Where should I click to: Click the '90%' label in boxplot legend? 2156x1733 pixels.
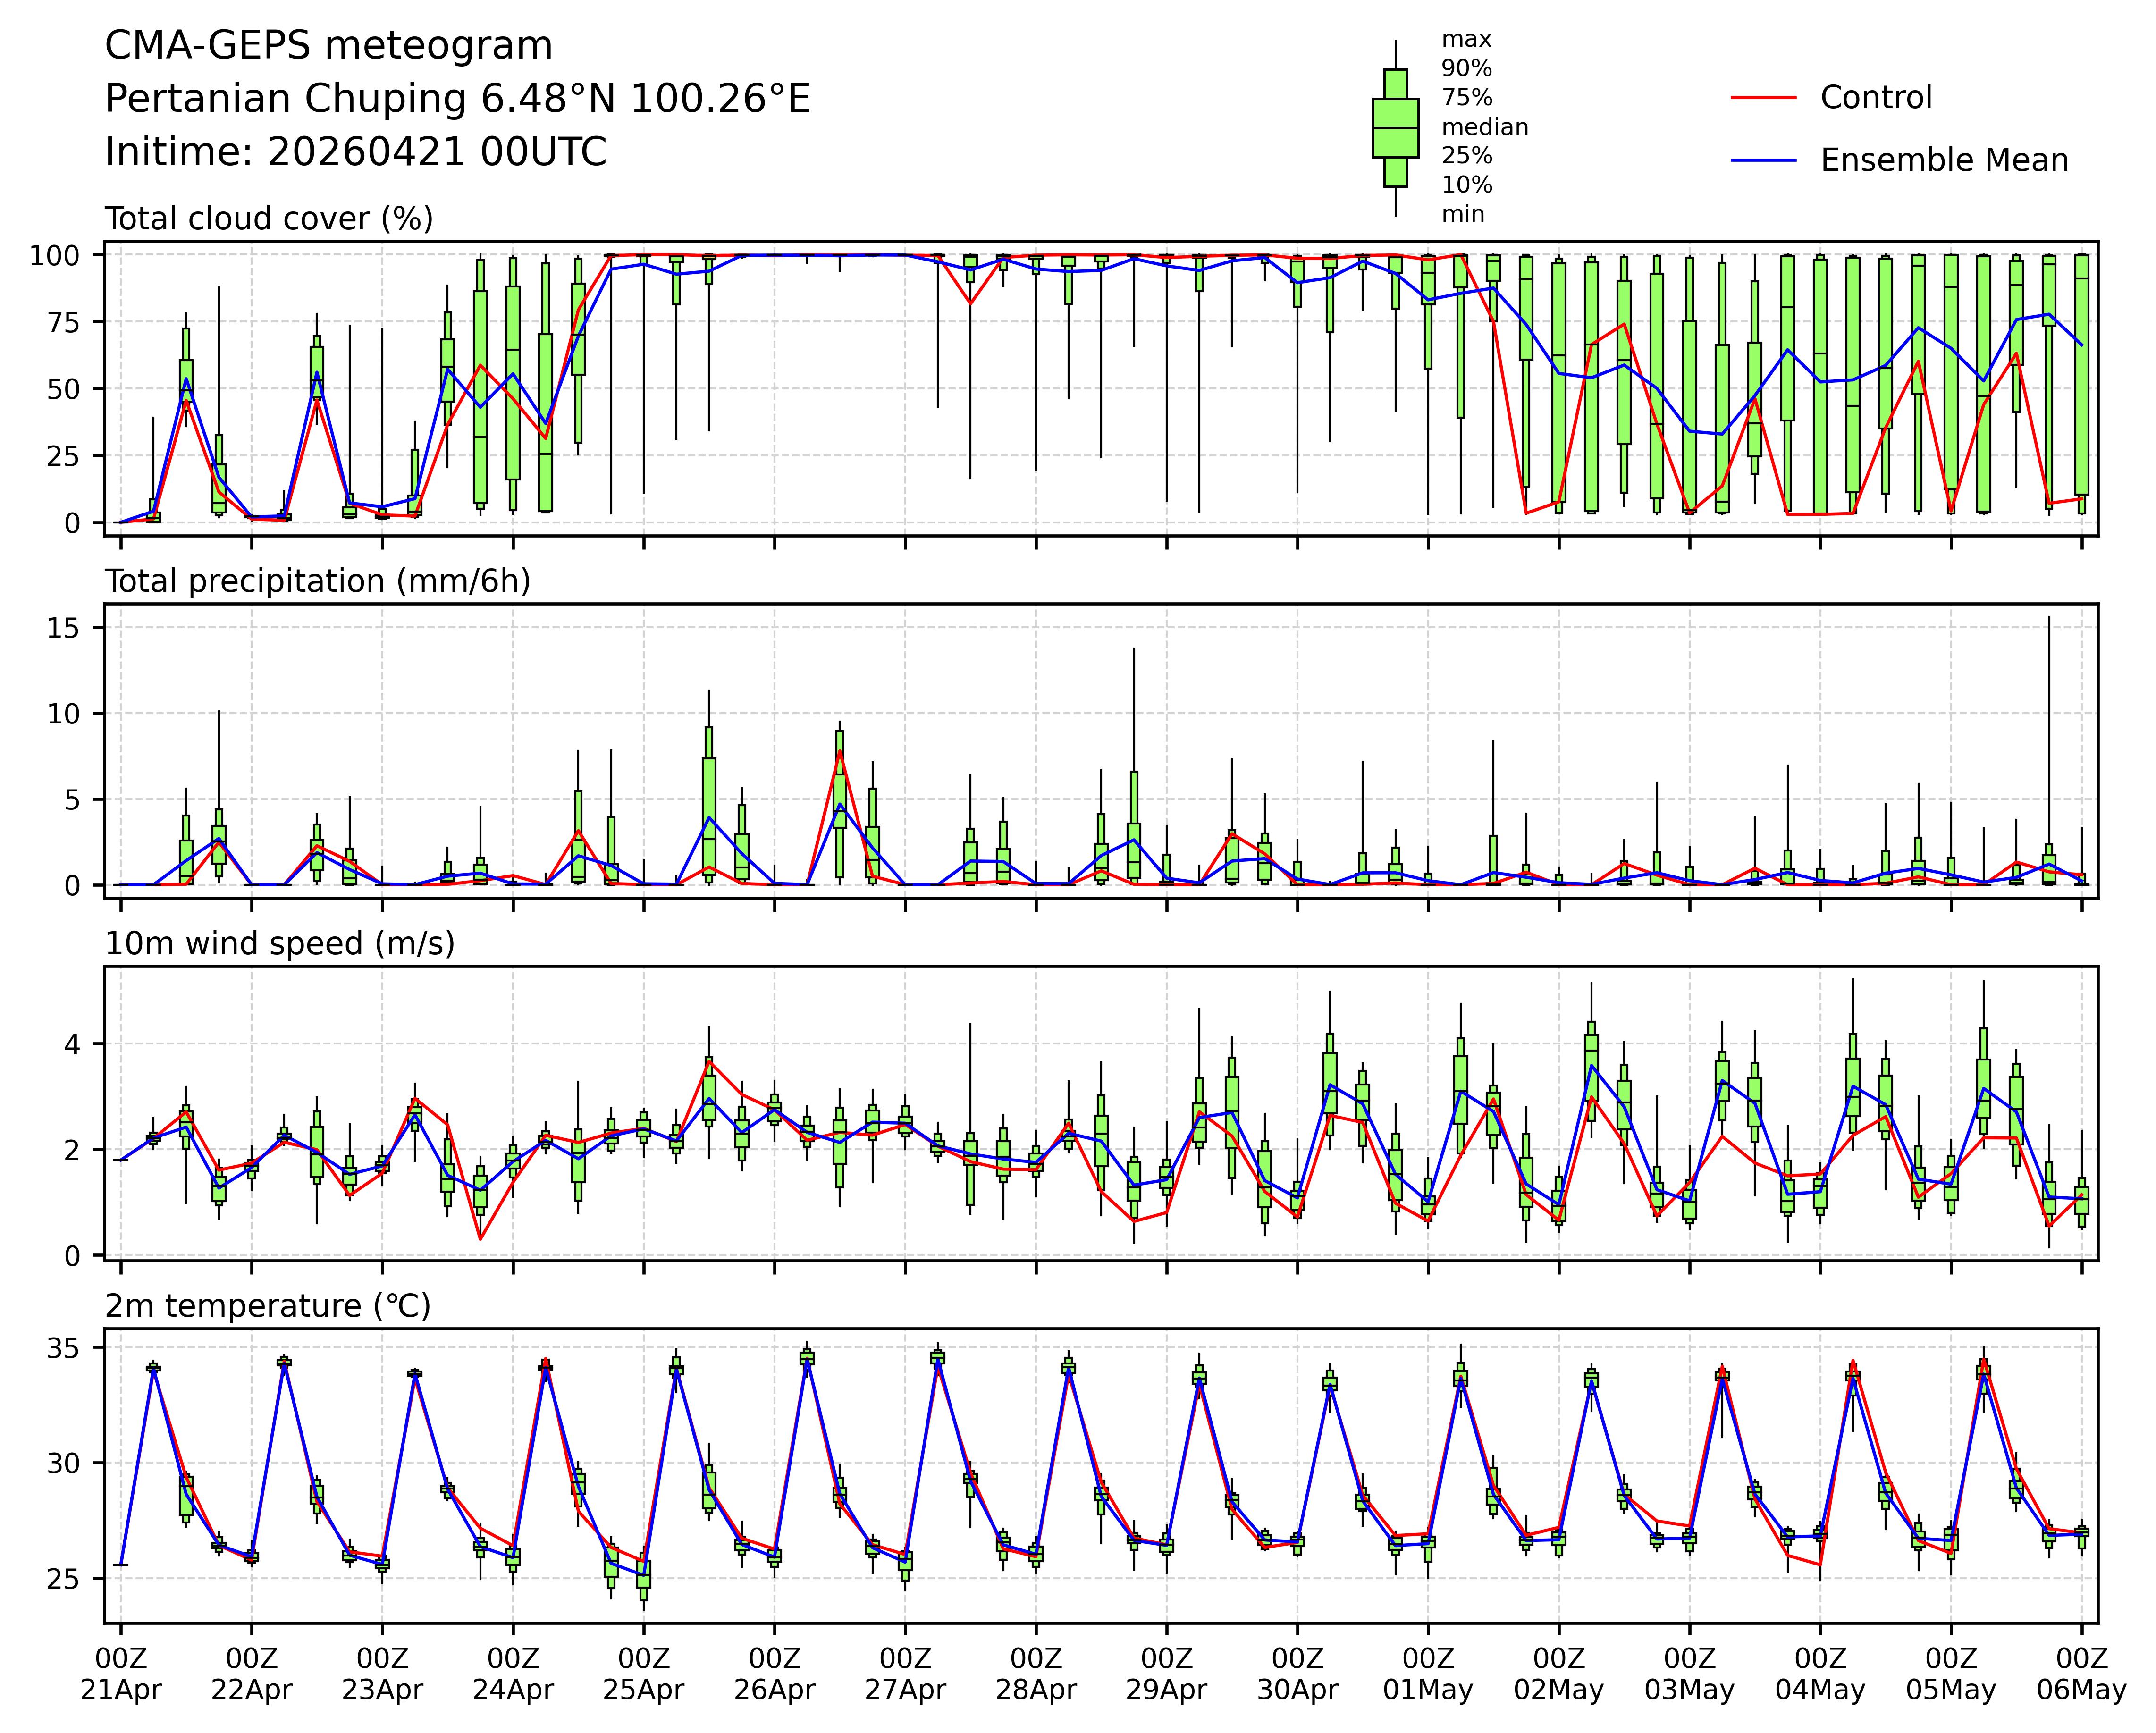tap(1466, 69)
